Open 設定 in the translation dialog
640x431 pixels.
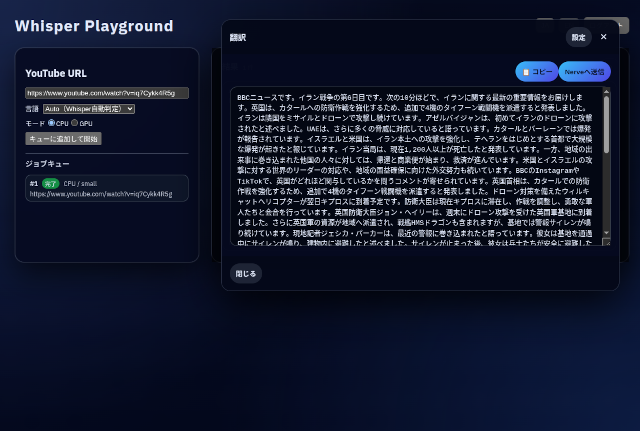578,37
